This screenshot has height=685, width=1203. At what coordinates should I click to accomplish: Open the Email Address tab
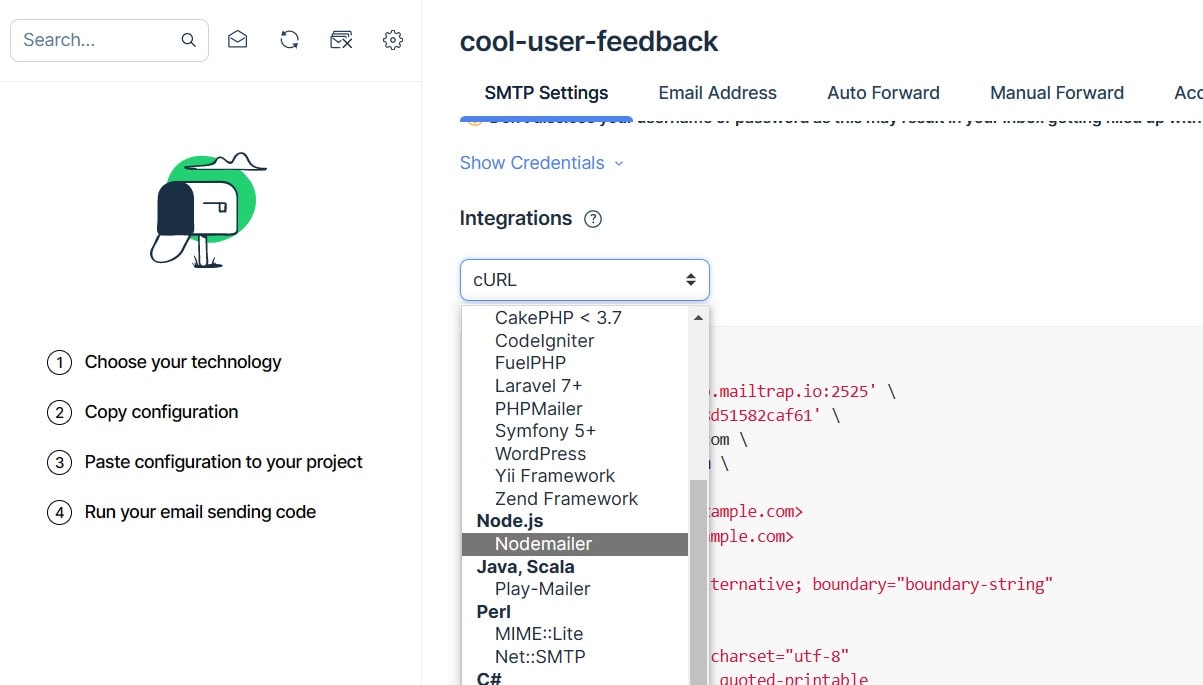tap(717, 93)
